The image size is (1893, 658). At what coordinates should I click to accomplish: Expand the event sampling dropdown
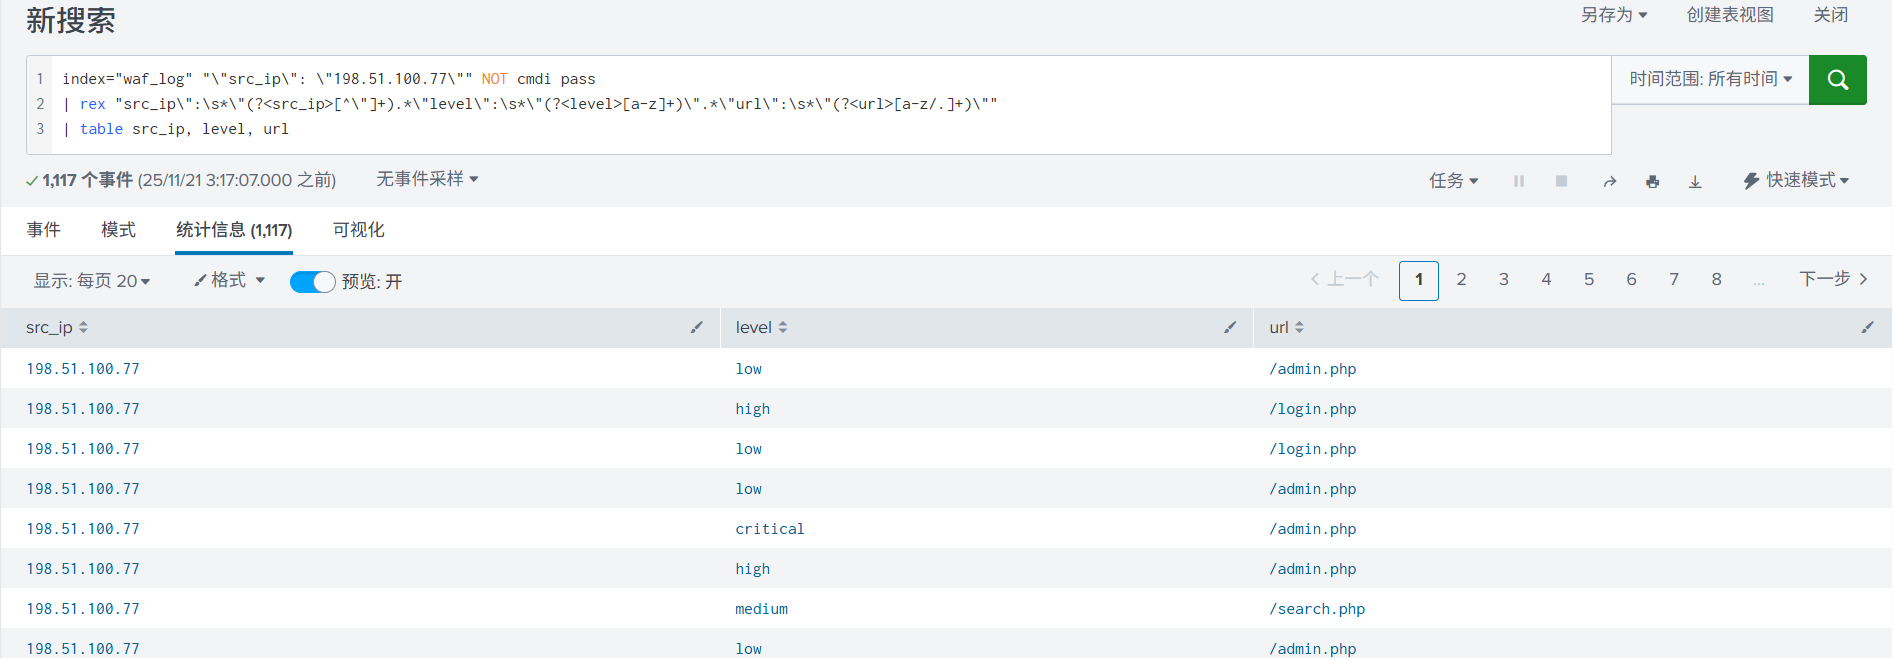click(427, 179)
